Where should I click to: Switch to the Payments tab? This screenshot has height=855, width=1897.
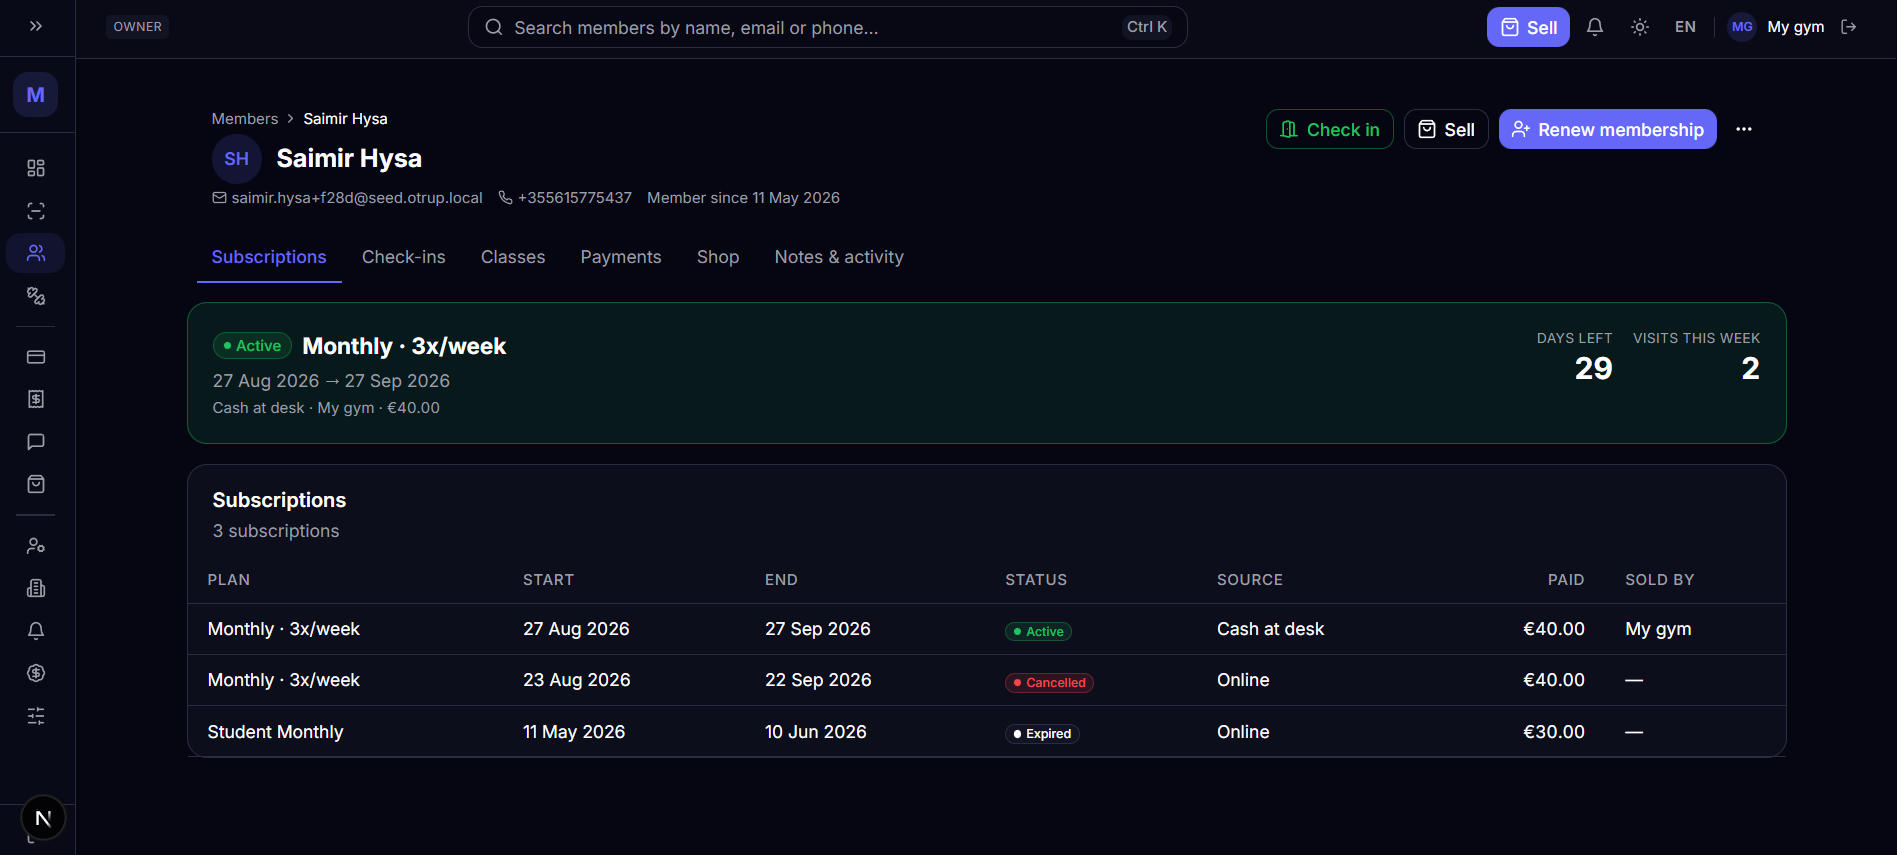[621, 257]
